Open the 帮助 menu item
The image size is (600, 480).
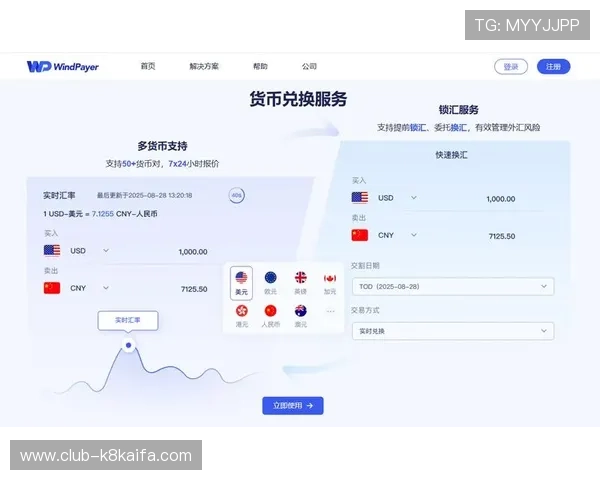coord(260,66)
